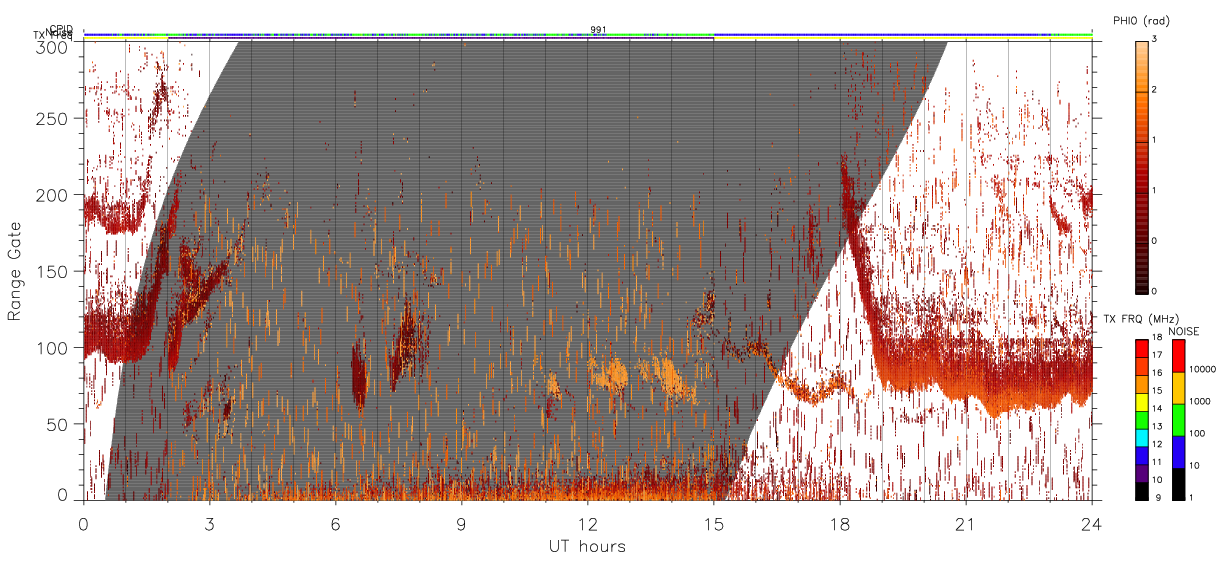Select the '6' tick on UT hours axis

coord(335,523)
